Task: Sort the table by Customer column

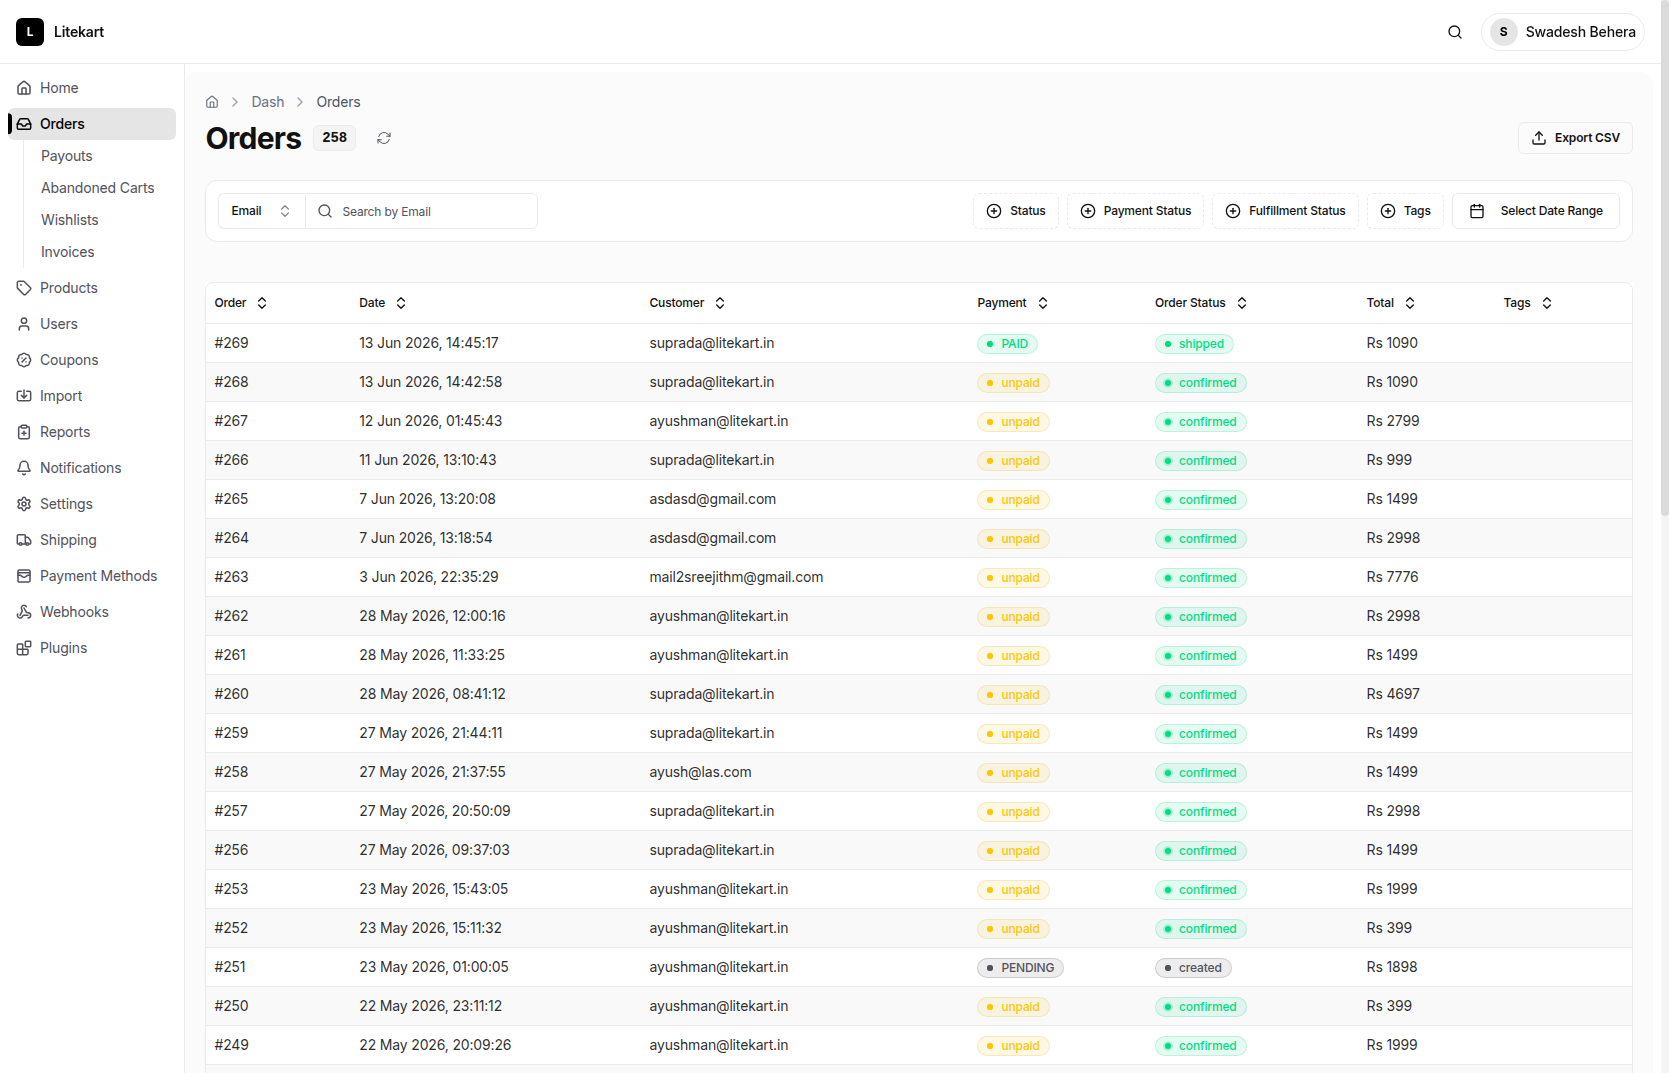Action: tap(687, 303)
